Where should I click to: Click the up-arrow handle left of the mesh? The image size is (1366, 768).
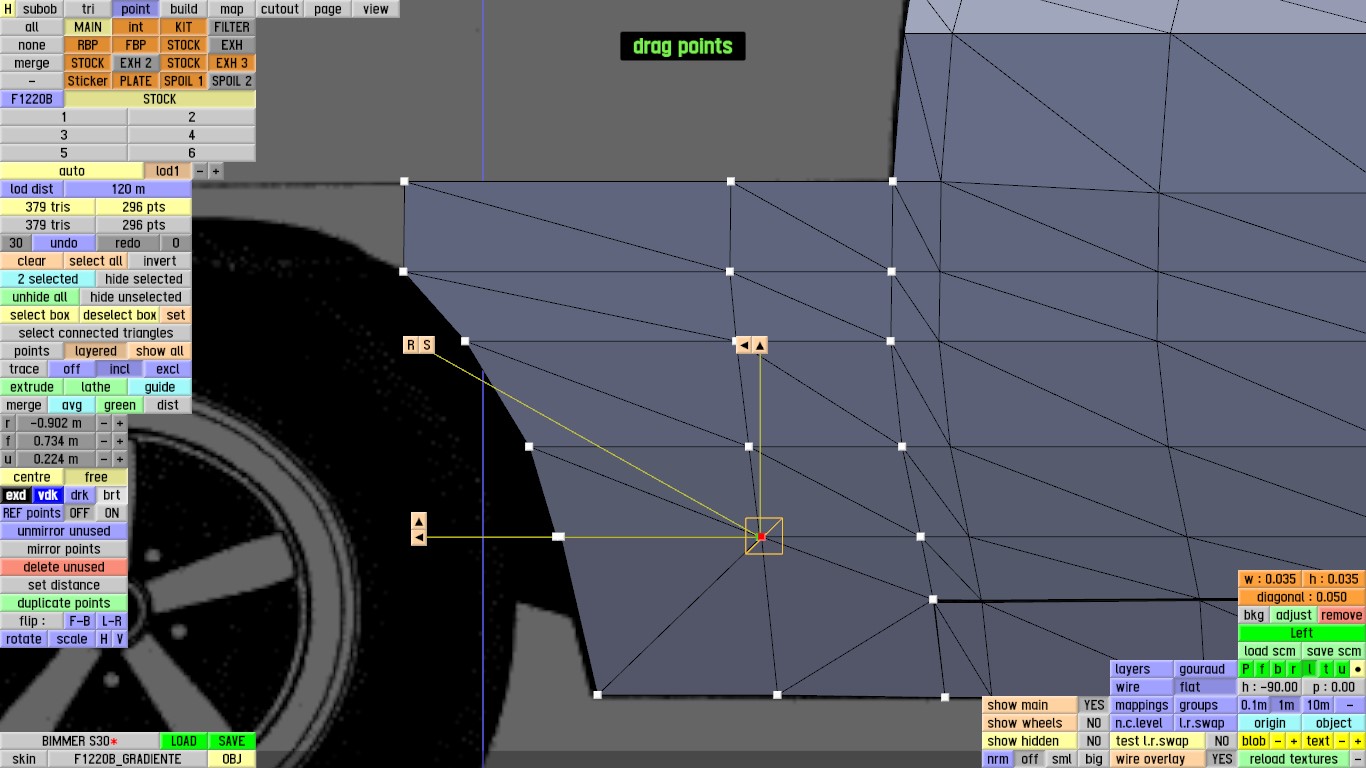click(419, 521)
